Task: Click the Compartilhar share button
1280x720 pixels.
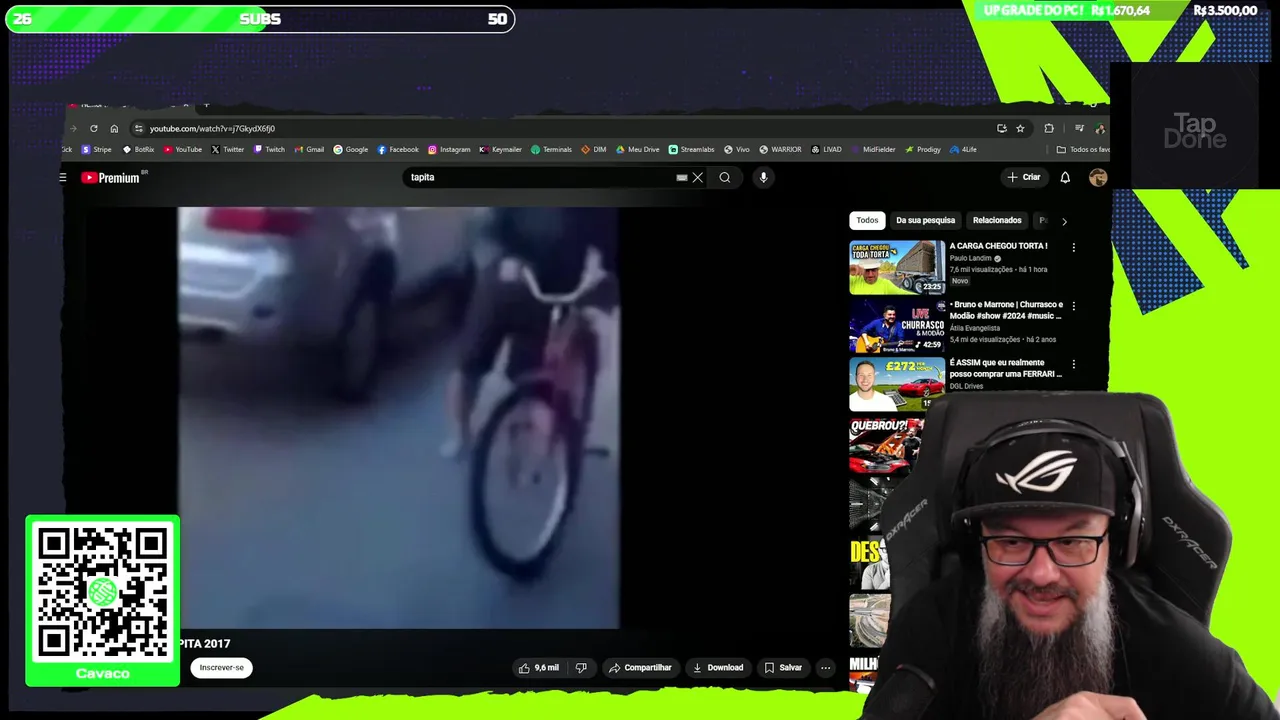Action: (x=640, y=667)
